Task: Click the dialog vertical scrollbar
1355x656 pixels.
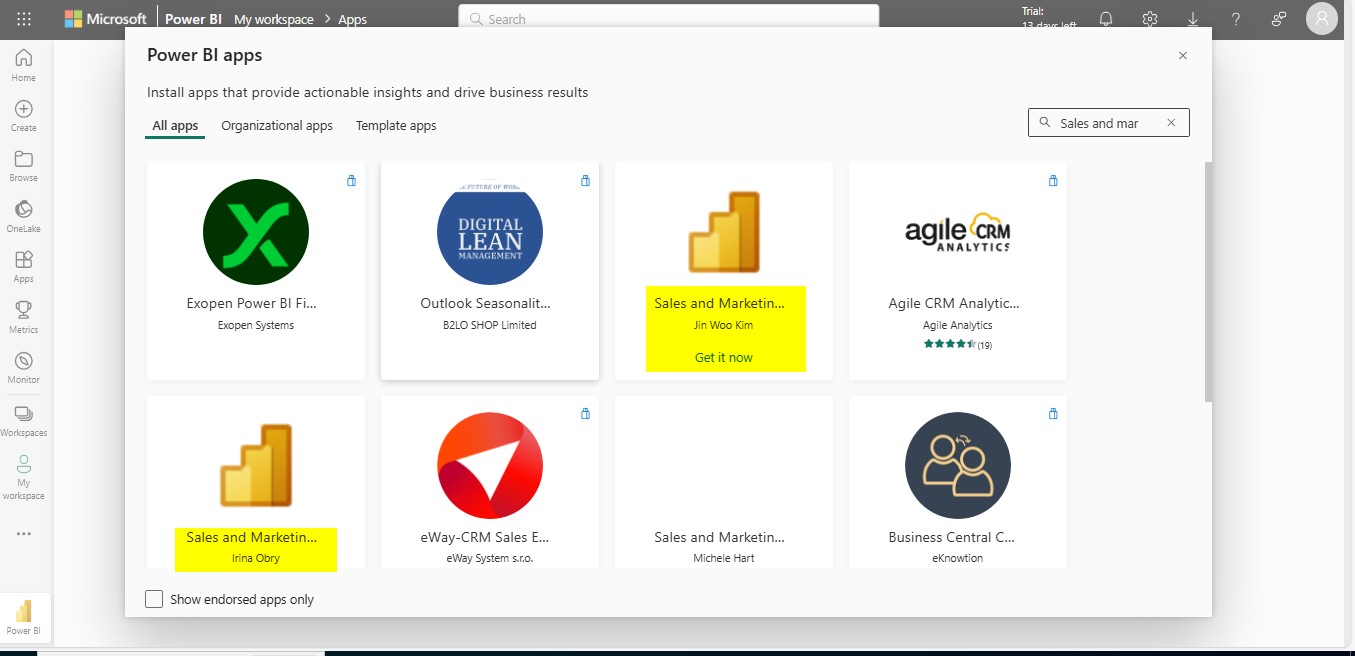Action: click(1209, 282)
